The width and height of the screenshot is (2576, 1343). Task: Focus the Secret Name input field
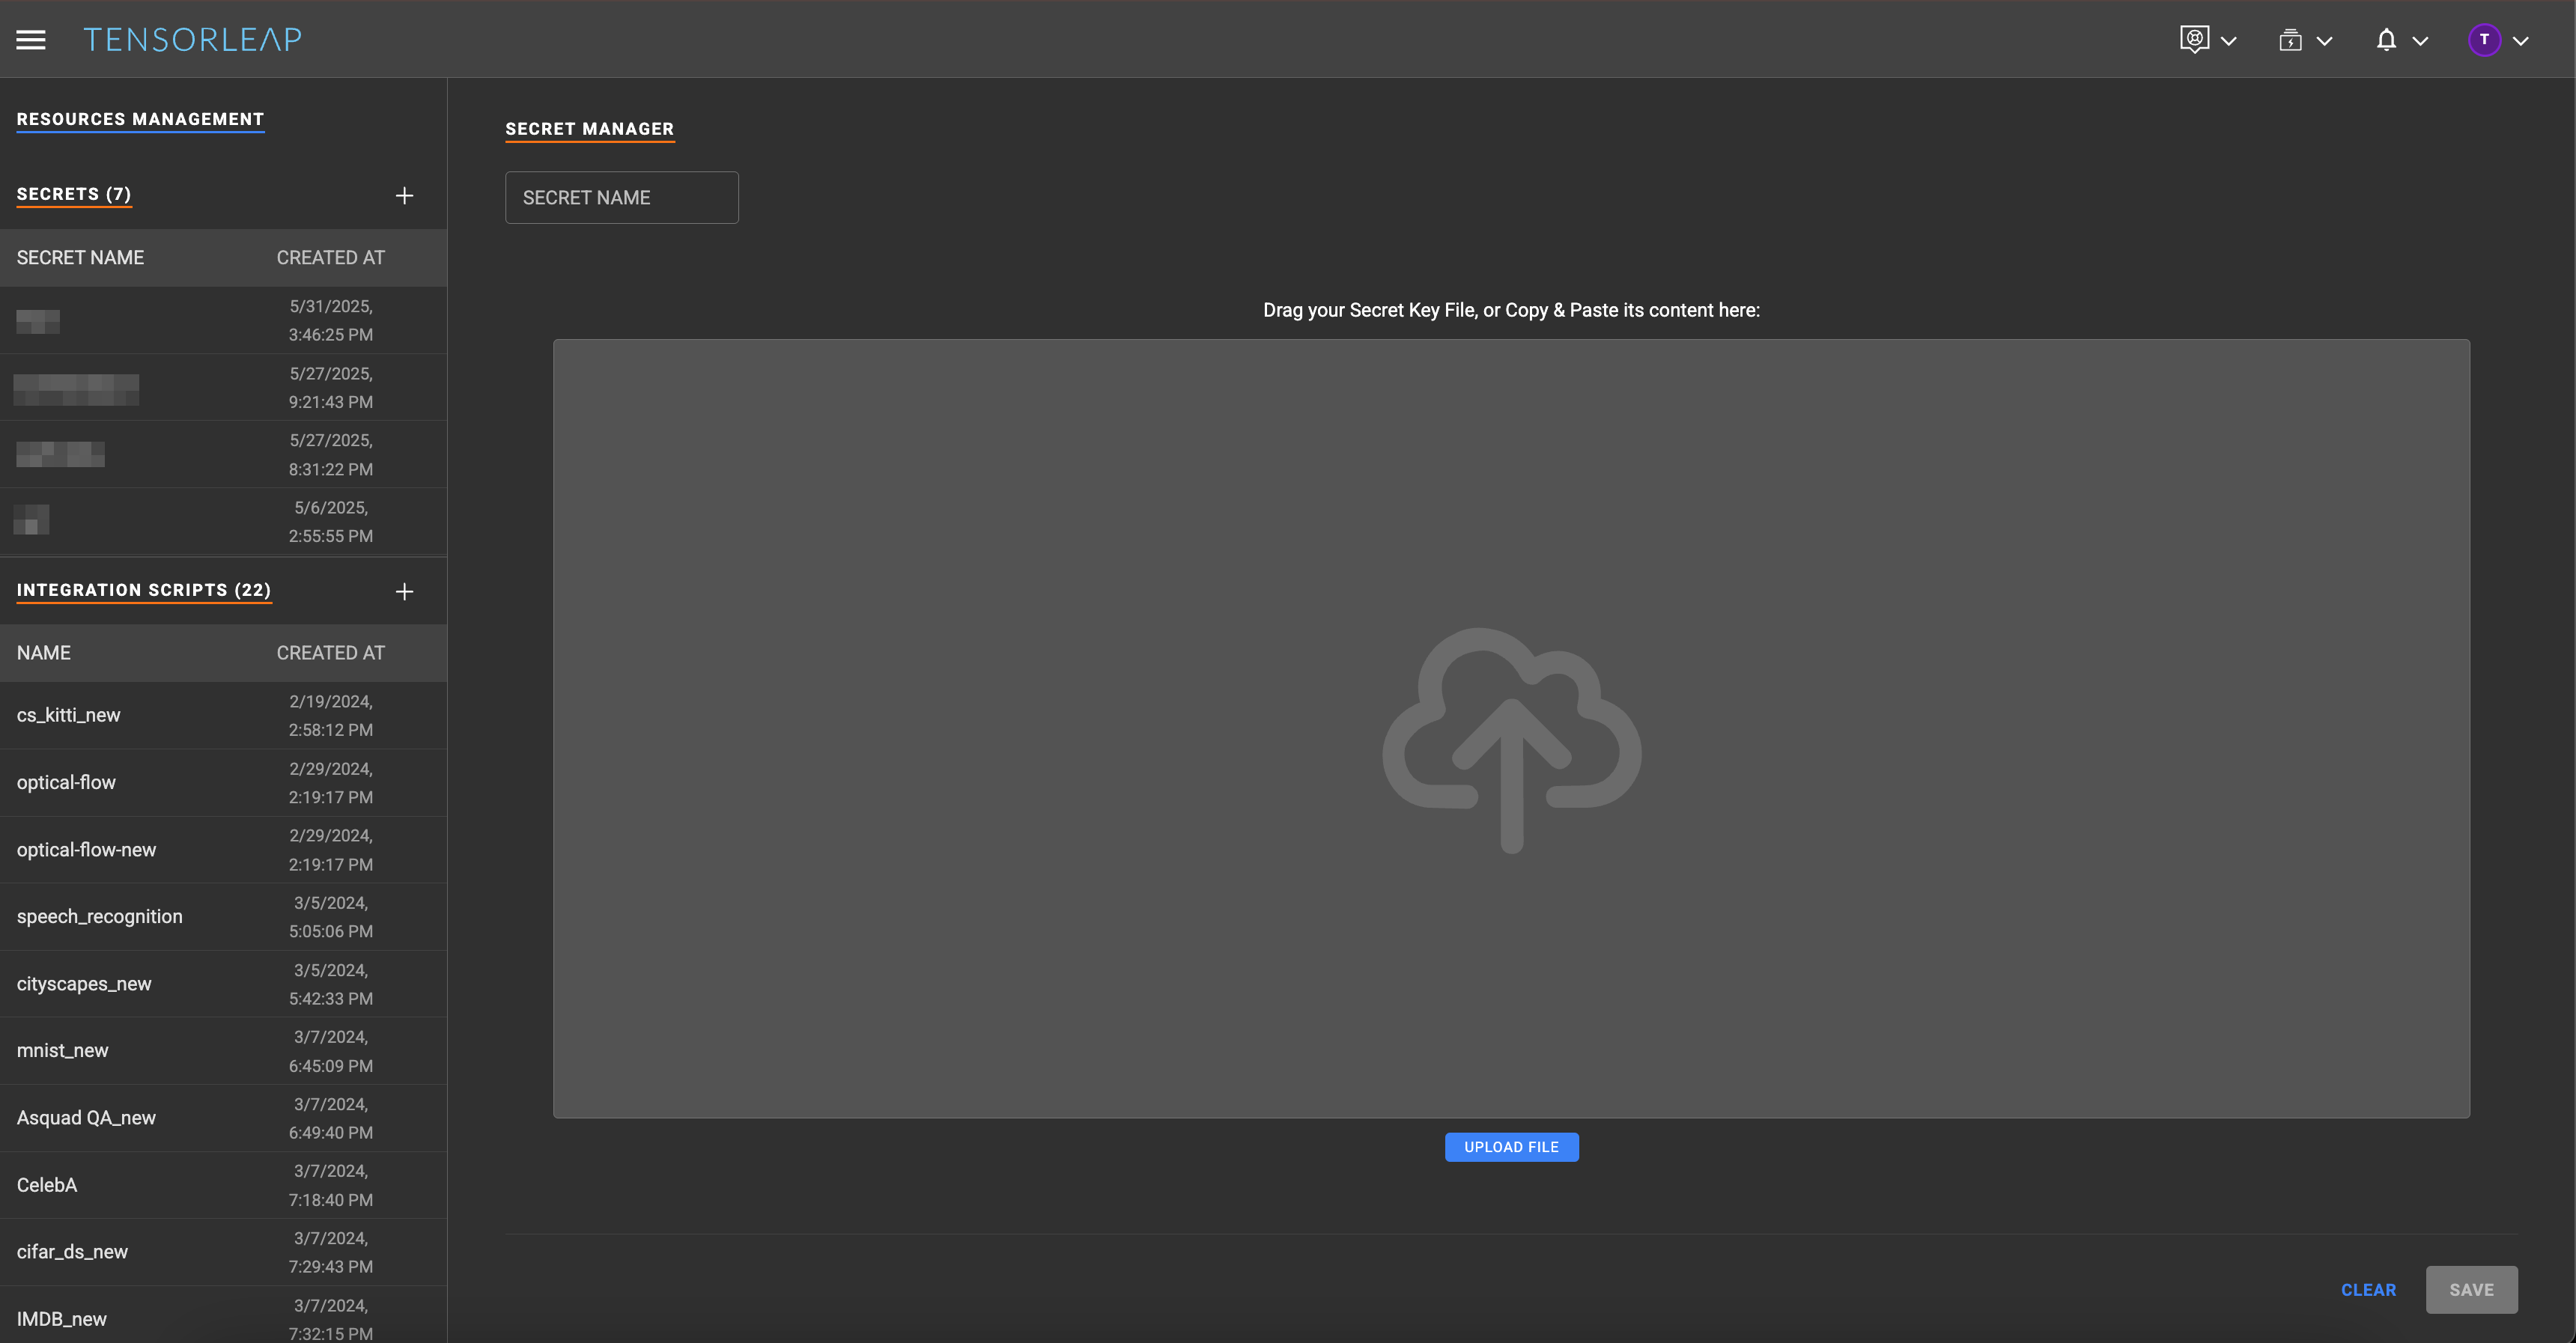[x=621, y=198]
